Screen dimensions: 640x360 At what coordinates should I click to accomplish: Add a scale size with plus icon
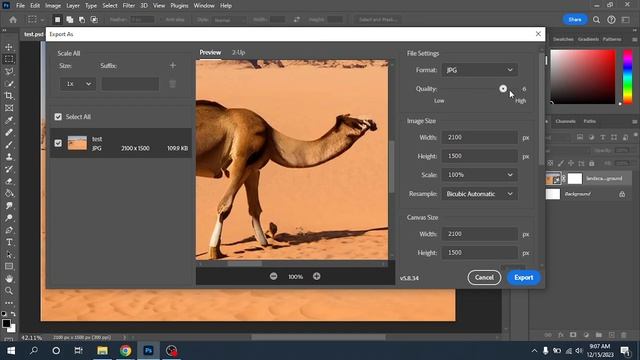click(x=173, y=65)
